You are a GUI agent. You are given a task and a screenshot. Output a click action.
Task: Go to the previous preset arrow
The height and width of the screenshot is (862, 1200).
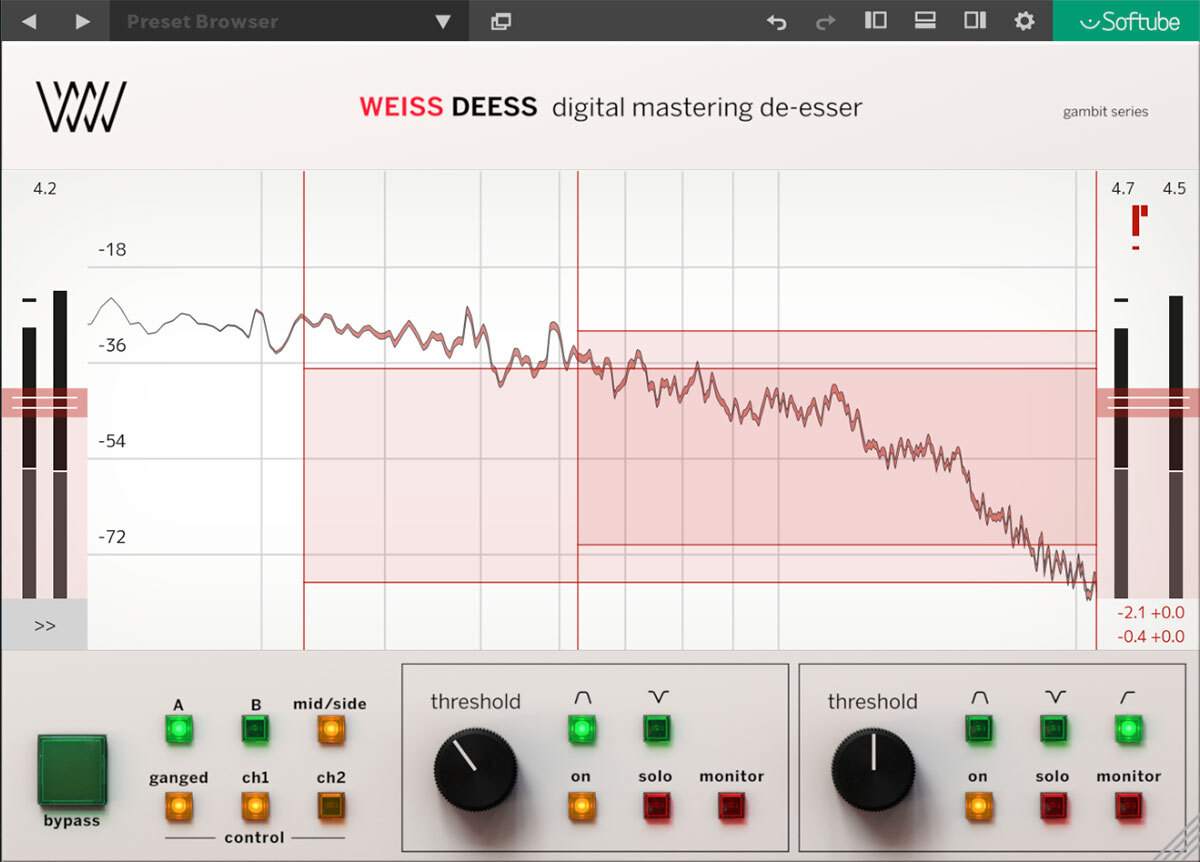click(x=29, y=21)
